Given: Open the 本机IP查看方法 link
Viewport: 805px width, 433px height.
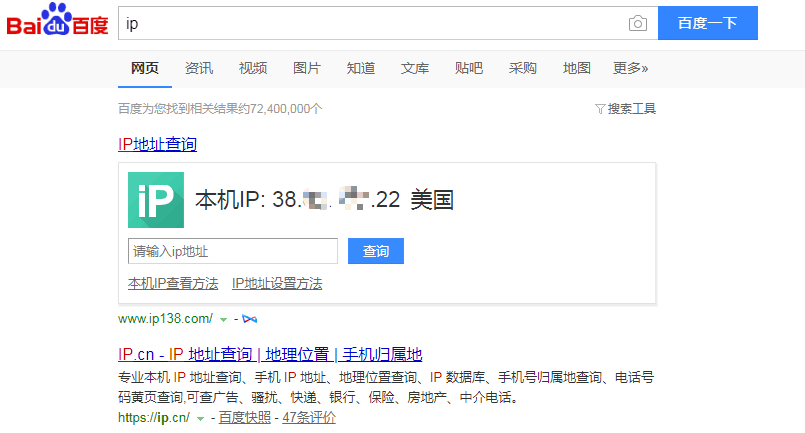Looking at the screenshot, I should point(173,283).
